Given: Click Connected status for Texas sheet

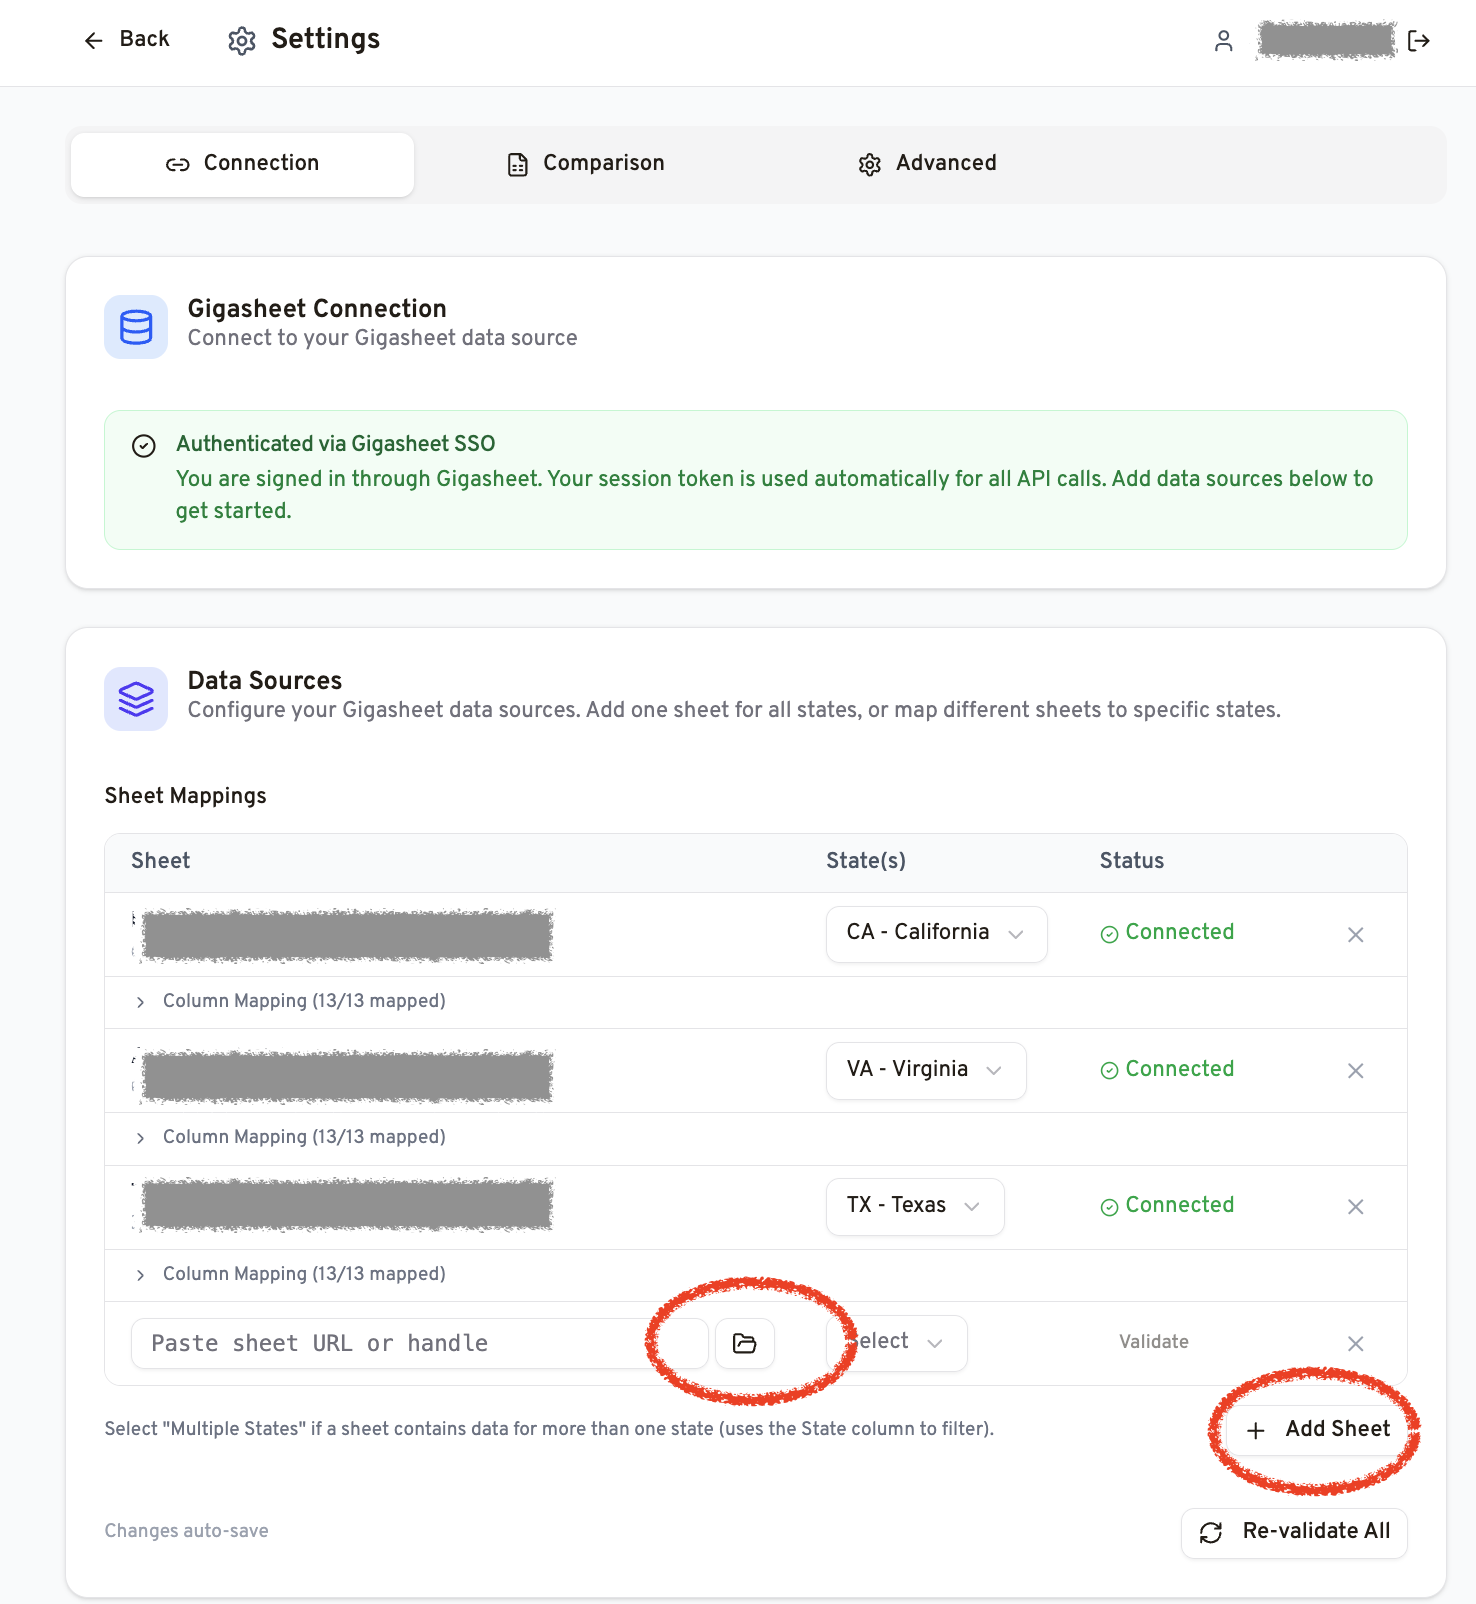Looking at the screenshot, I should (x=1167, y=1205).
